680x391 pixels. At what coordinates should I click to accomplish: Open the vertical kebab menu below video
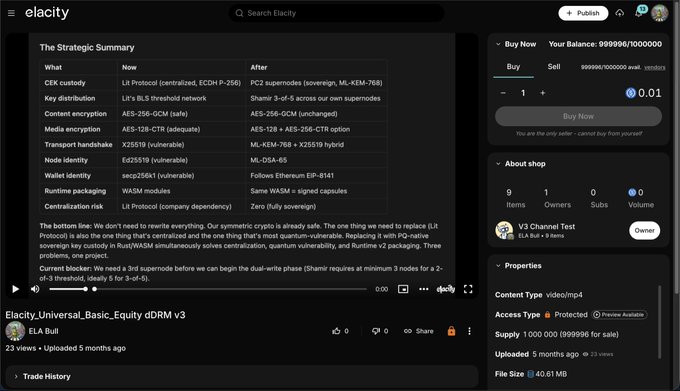tap(469, 331)
